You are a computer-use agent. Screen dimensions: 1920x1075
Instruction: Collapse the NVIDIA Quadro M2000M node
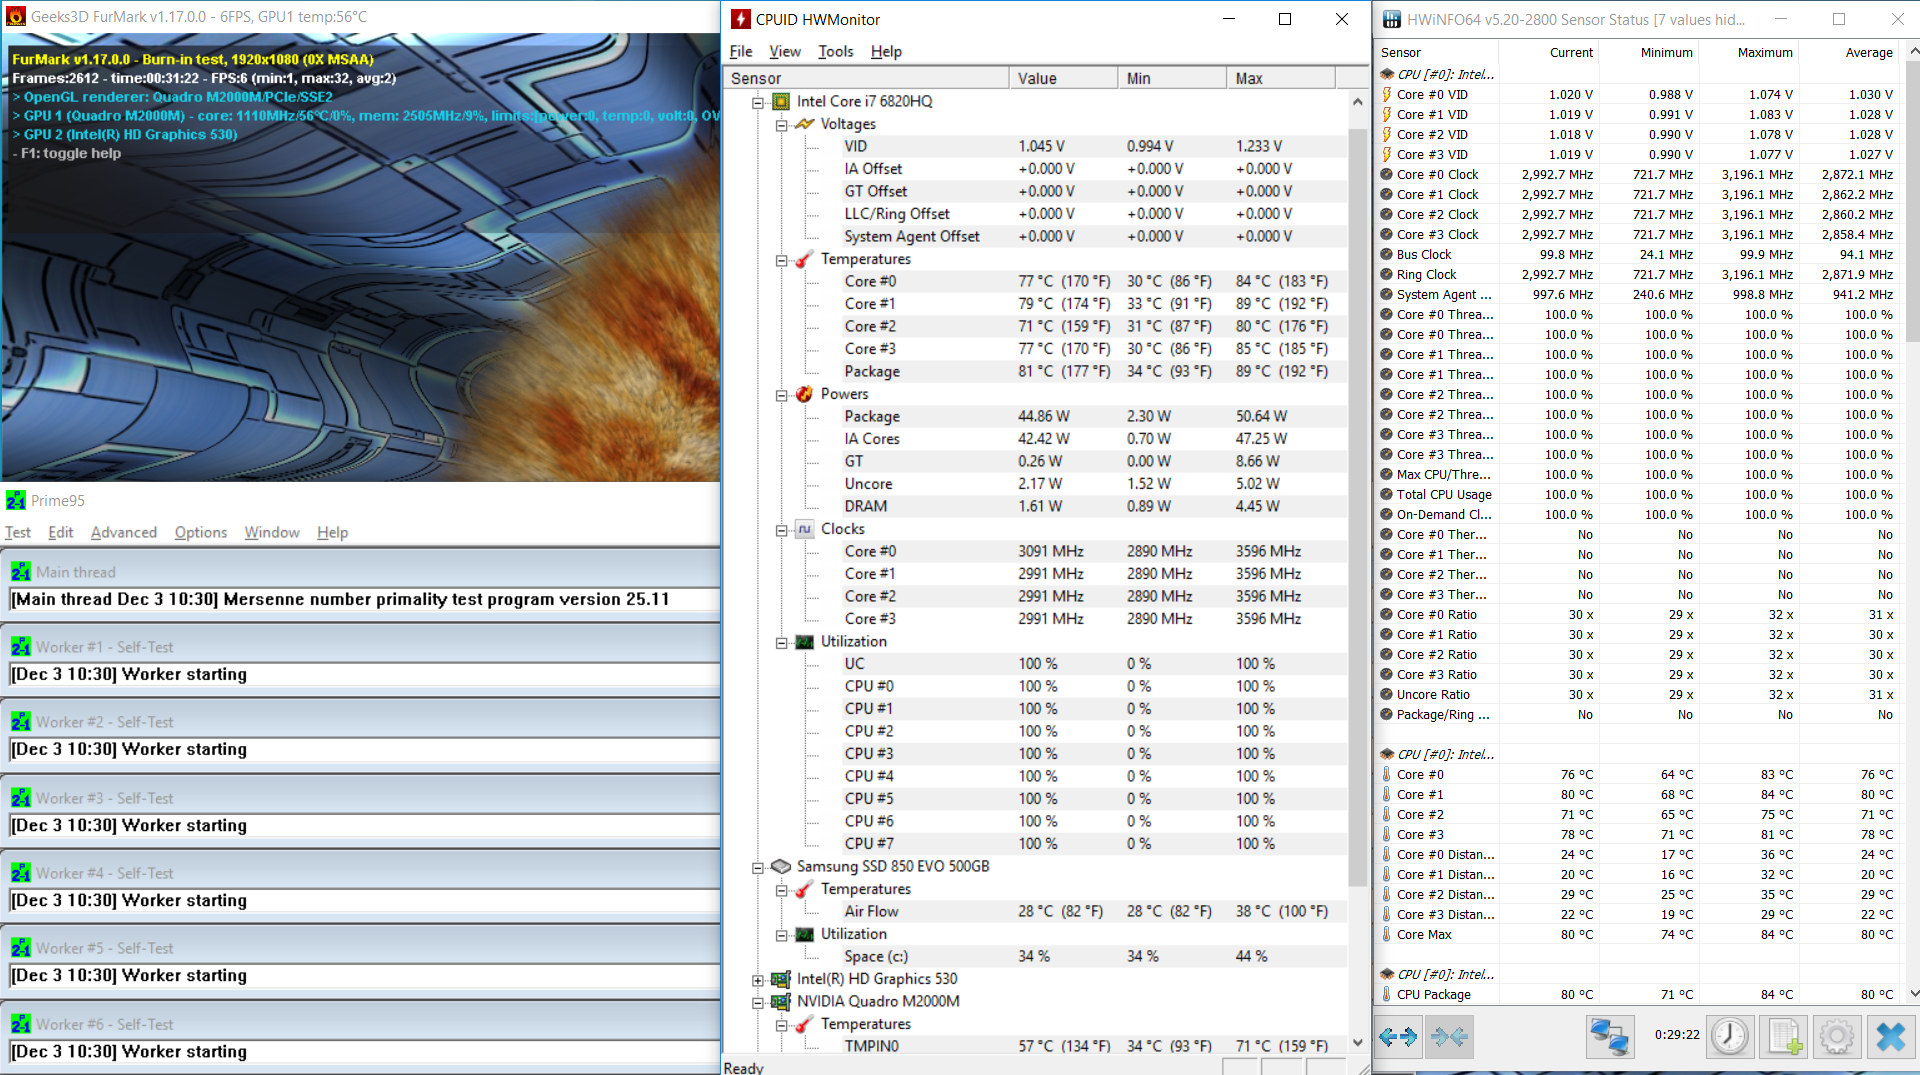[758, 1002]
